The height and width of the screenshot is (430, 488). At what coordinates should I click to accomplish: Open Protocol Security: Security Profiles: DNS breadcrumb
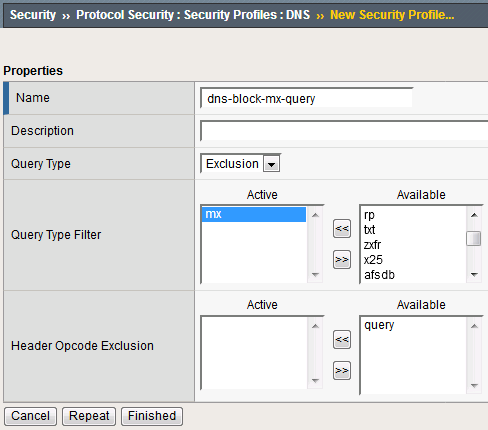point(193,15)
